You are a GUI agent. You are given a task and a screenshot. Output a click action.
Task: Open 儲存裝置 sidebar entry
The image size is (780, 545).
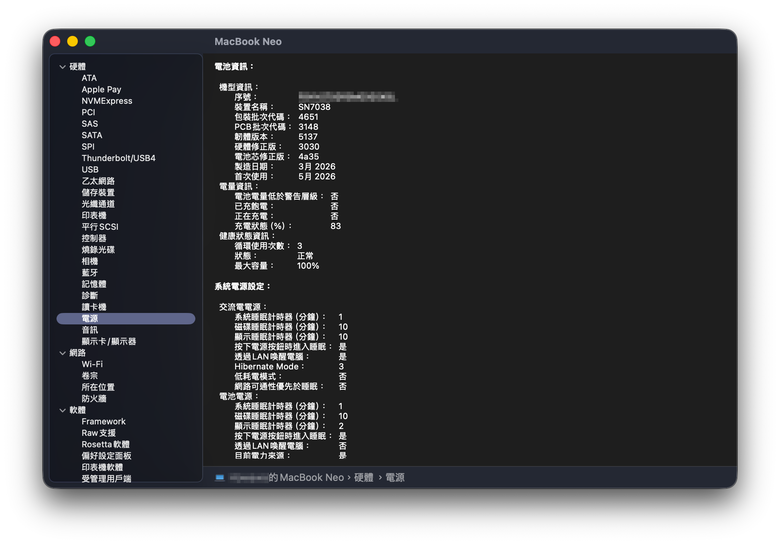pyautogui.click(x=98, y=192)
